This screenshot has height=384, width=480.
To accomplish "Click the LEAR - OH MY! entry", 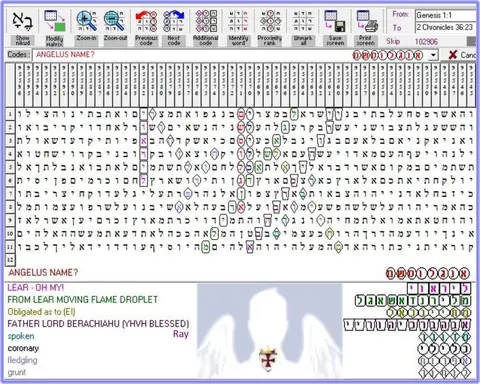I will pyautogui.click(x=36, y=287).
